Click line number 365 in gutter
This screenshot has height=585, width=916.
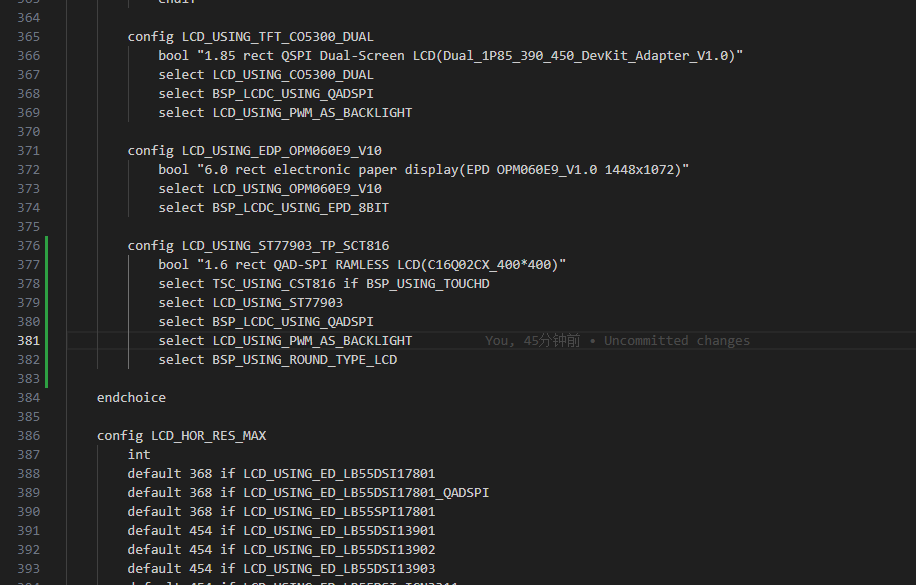pyautogui.click(x=28, y=37)
